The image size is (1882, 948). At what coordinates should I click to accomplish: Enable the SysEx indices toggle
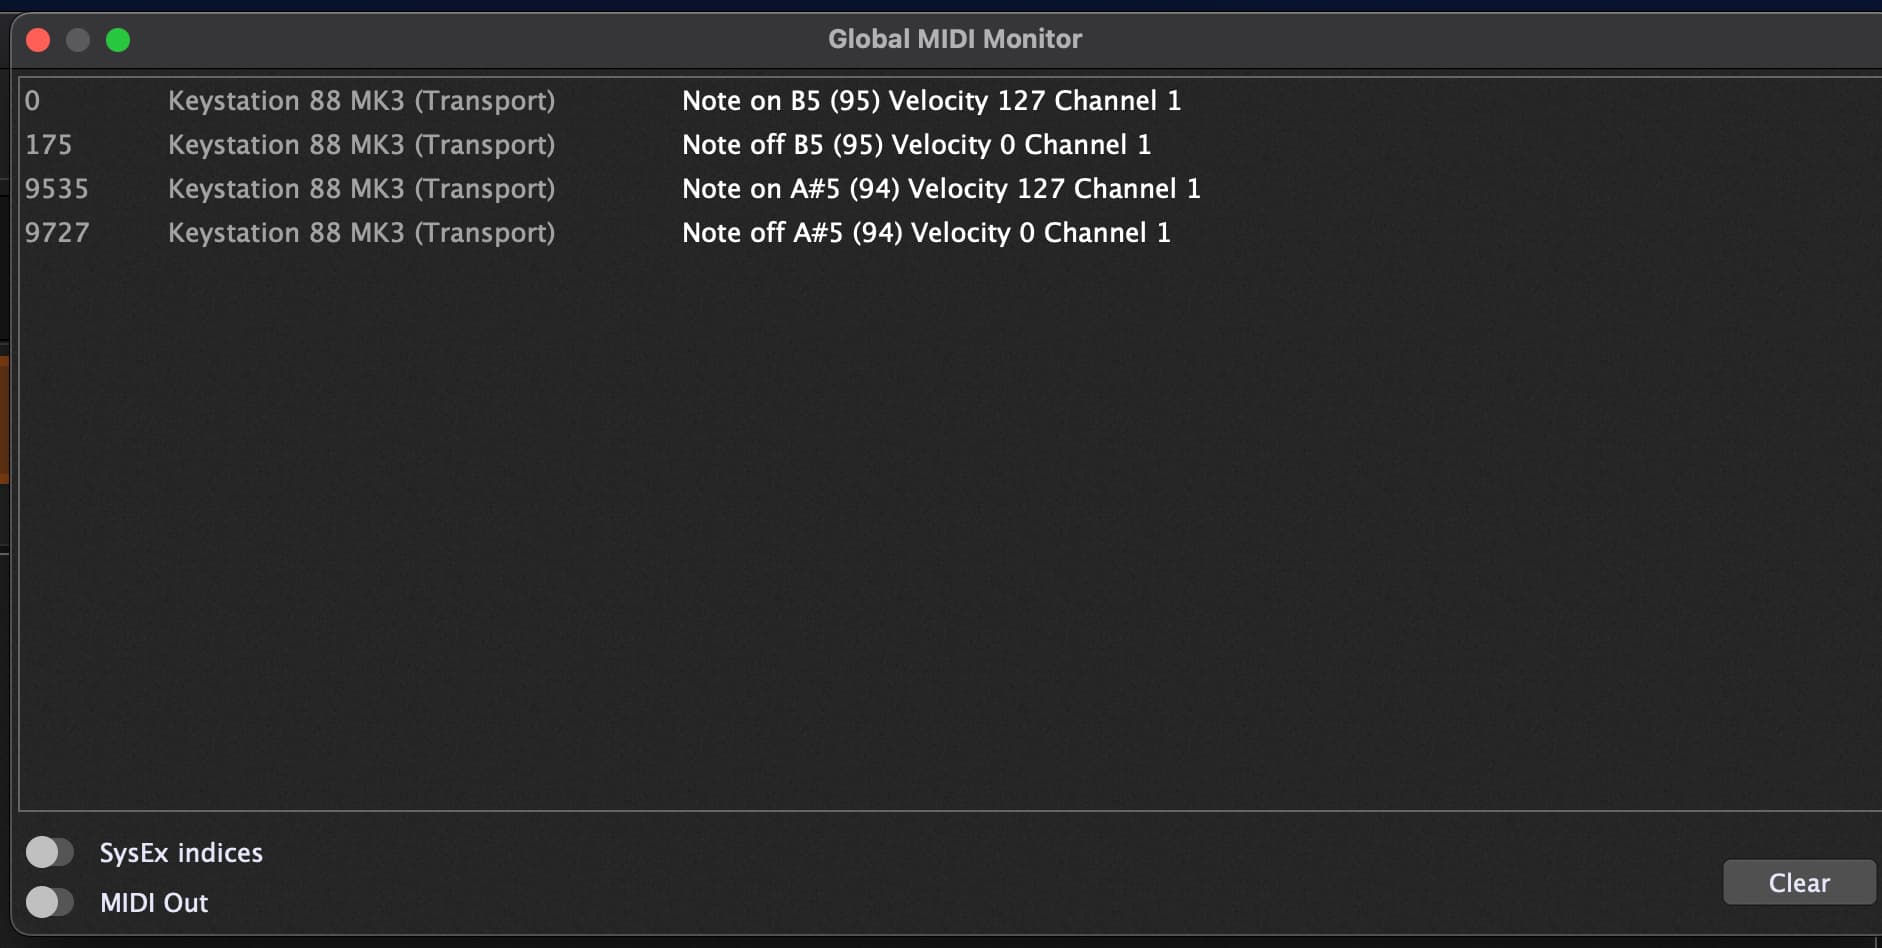pyautogui.click(x=50, y=851)
